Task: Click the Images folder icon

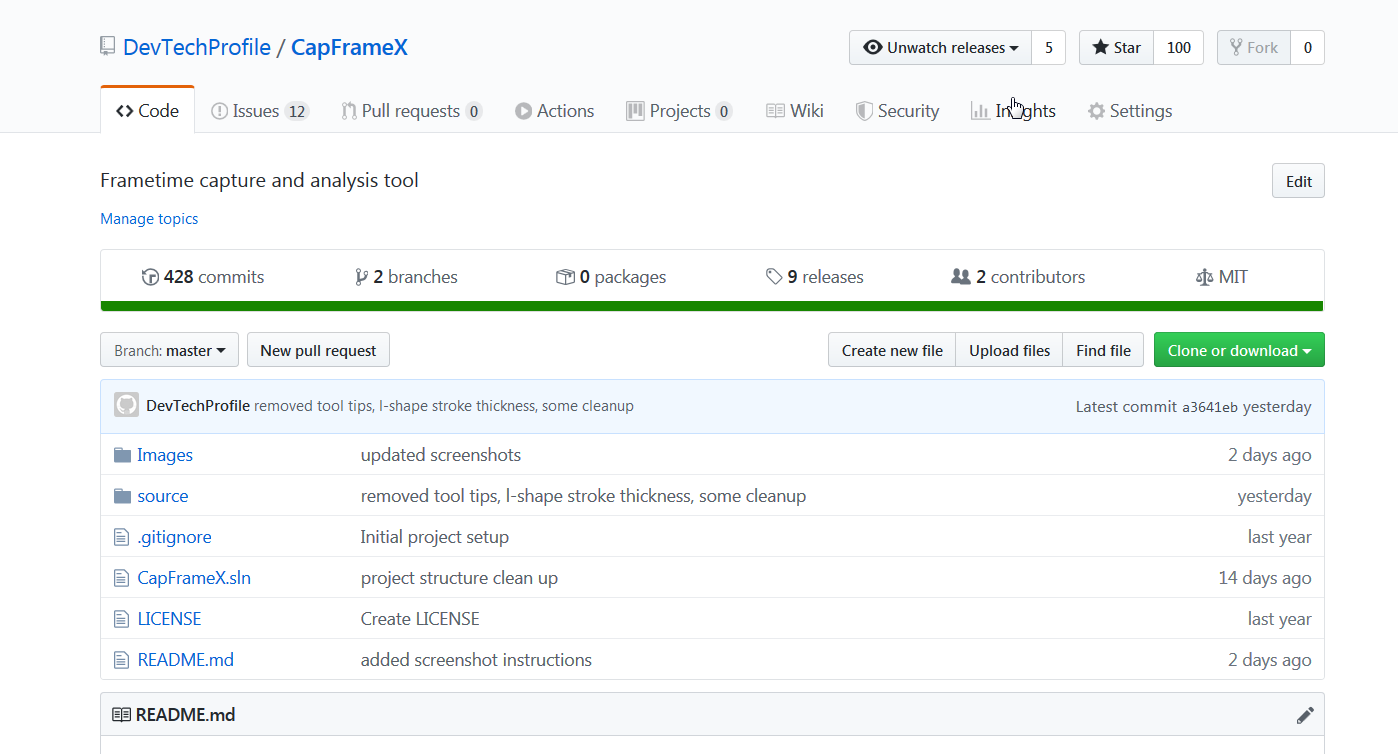Action: 122,455
